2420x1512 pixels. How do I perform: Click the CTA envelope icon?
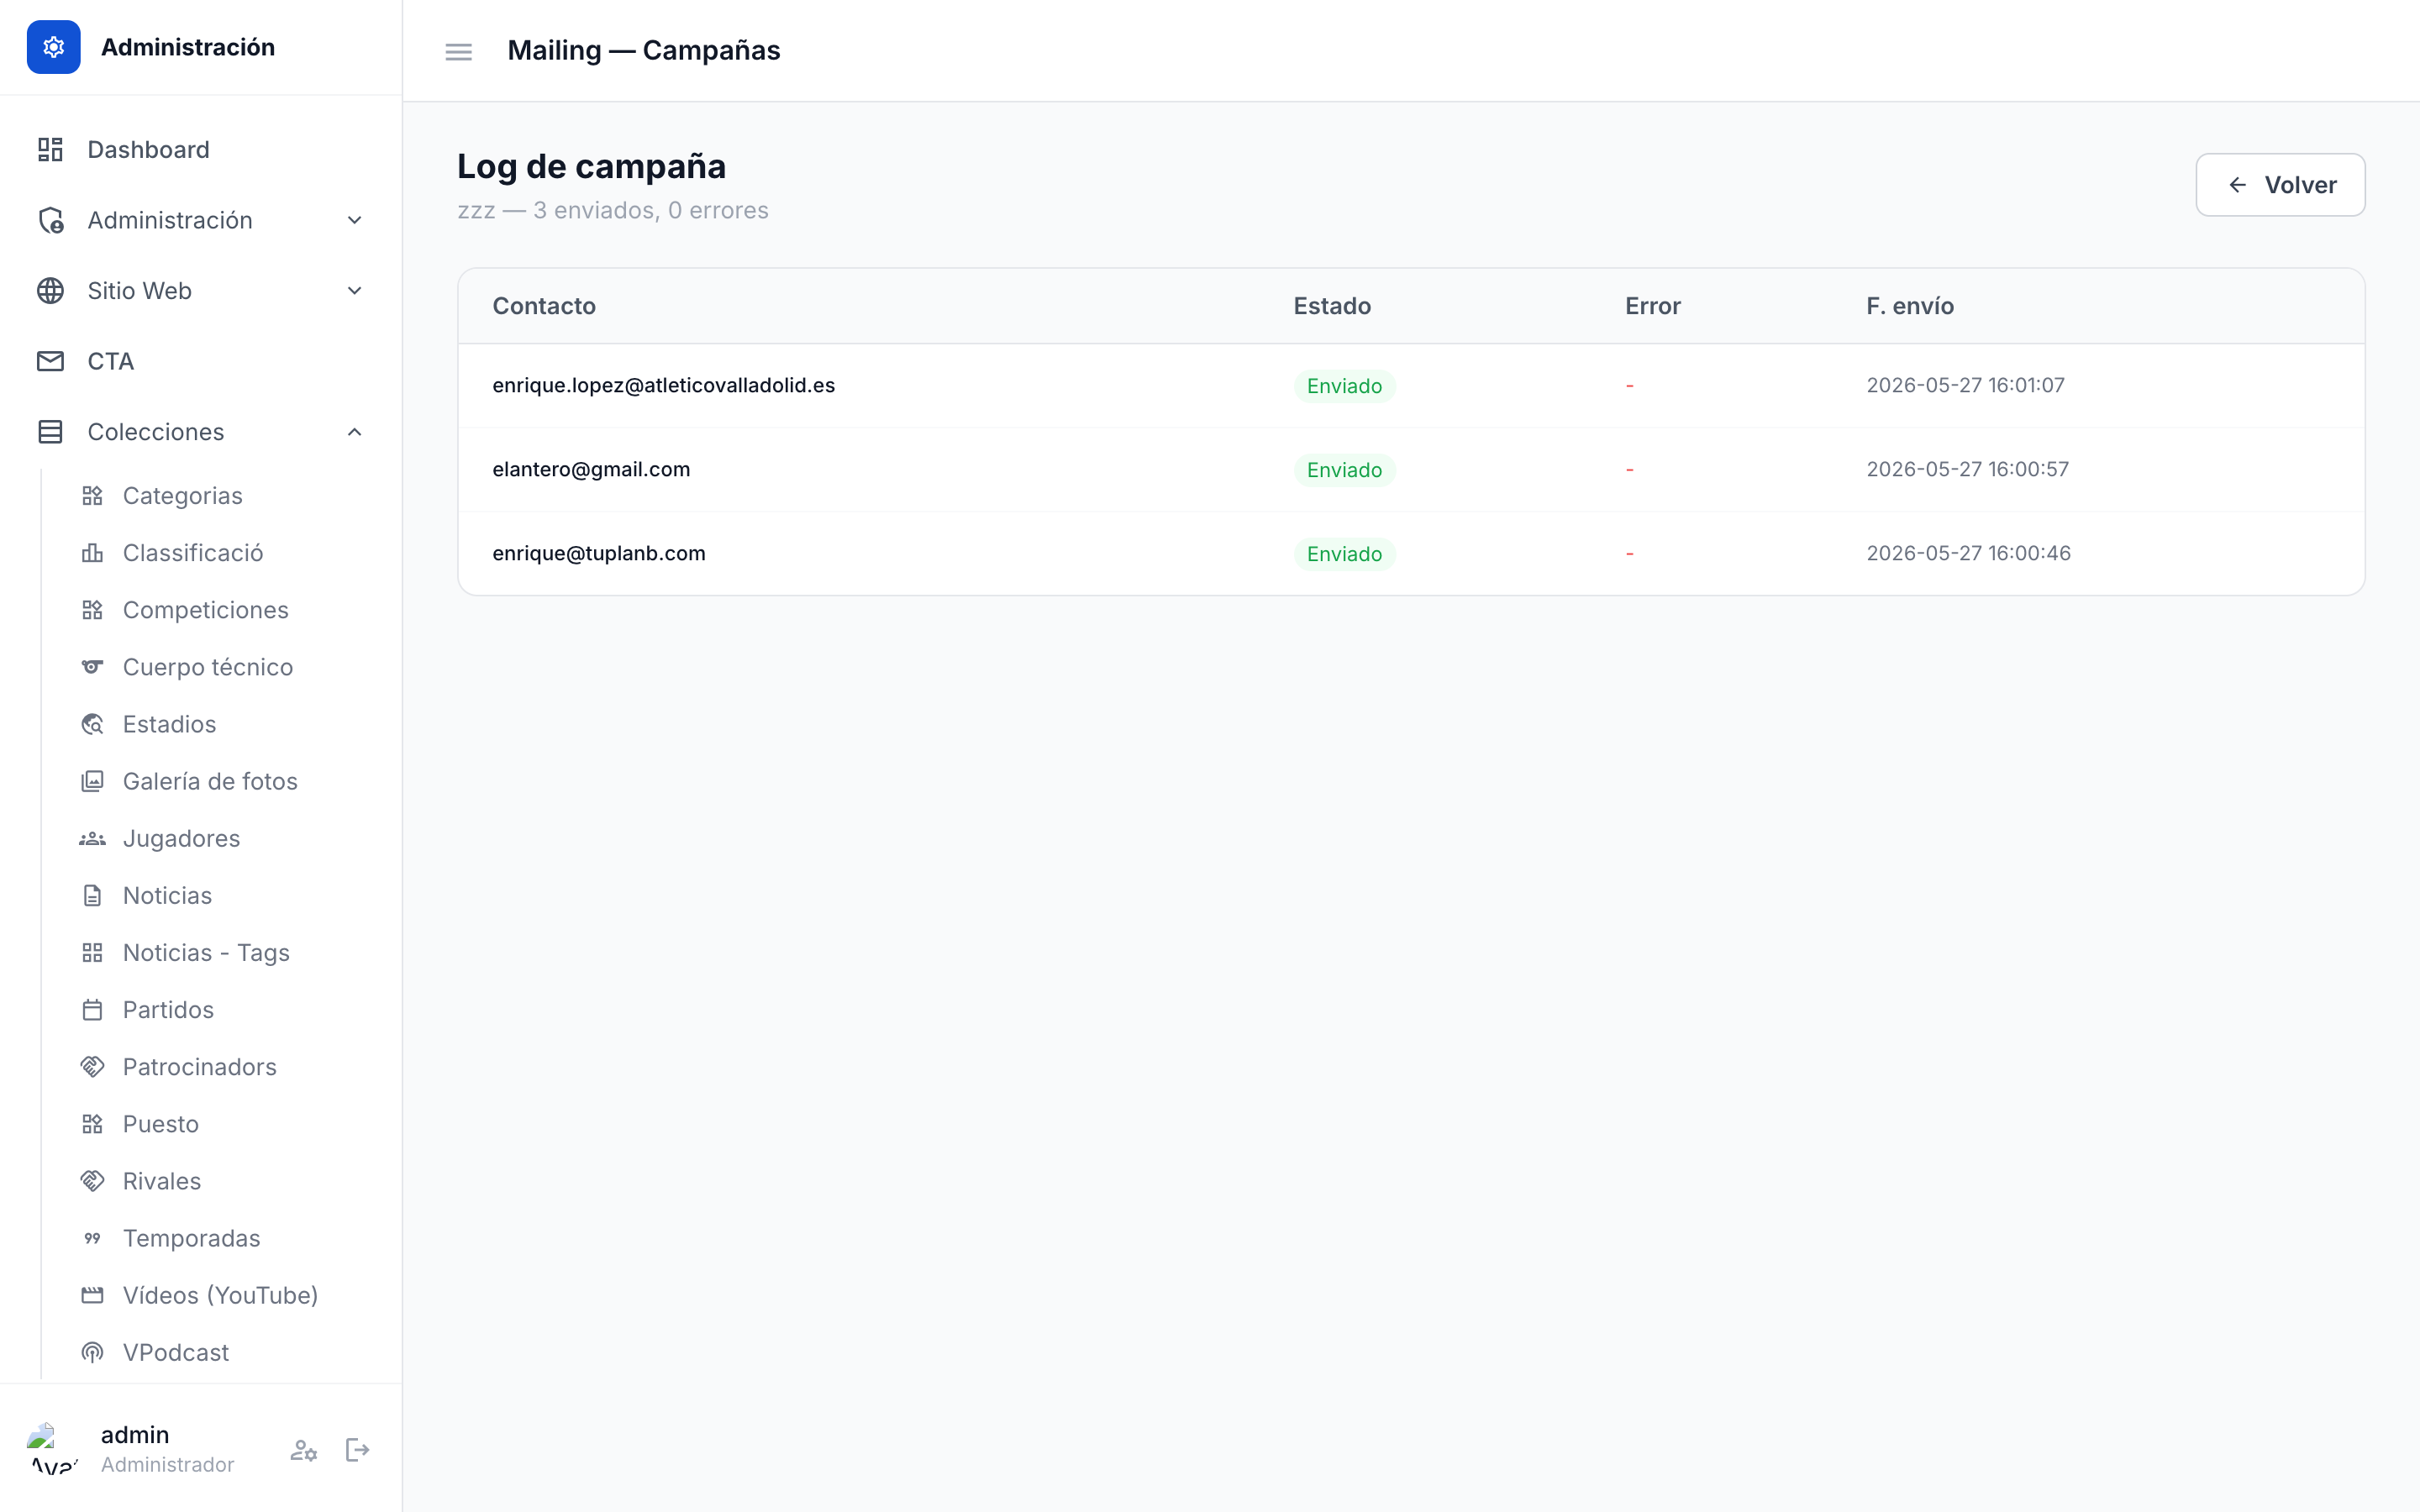pyautogui.click(x=50, y=361)
